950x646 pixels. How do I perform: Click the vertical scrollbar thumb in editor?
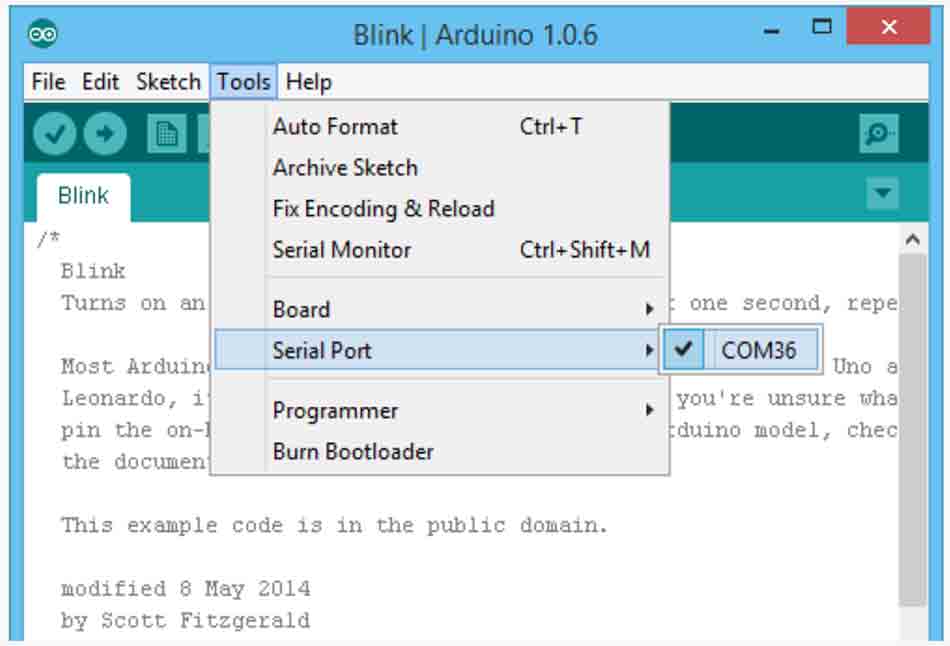click(912, 430)
